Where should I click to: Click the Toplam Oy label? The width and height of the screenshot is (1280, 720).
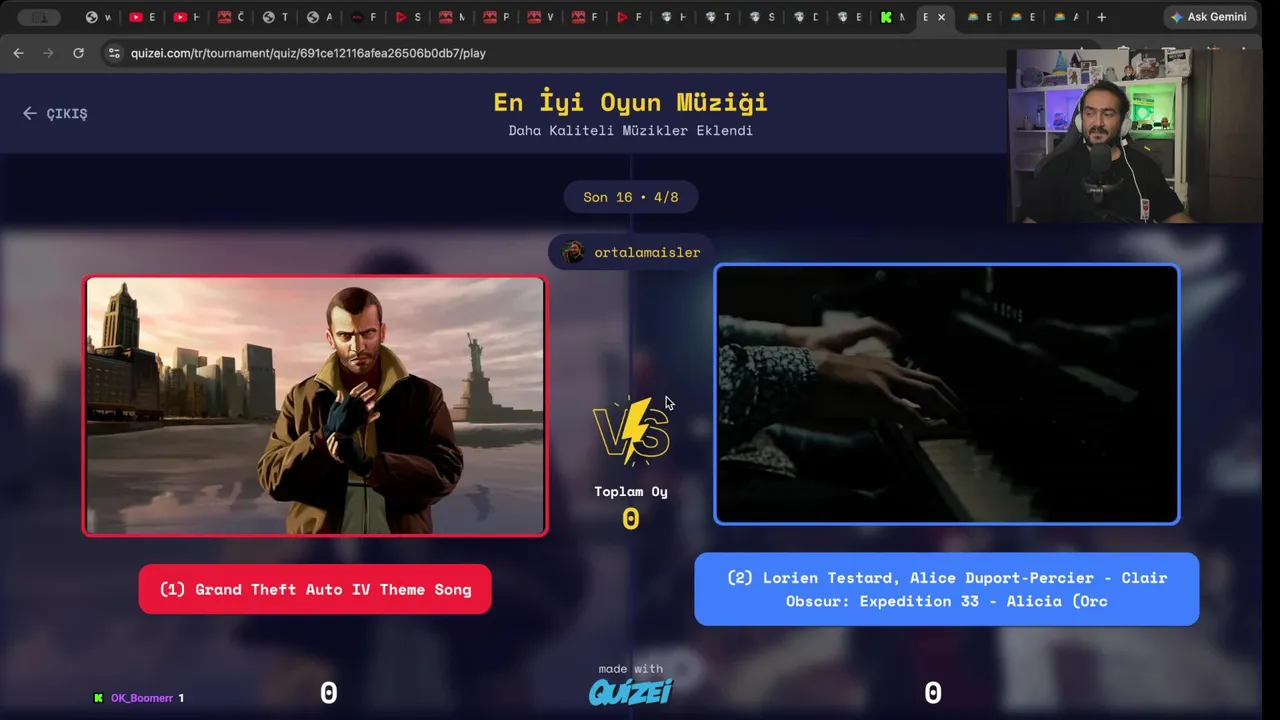631,491
